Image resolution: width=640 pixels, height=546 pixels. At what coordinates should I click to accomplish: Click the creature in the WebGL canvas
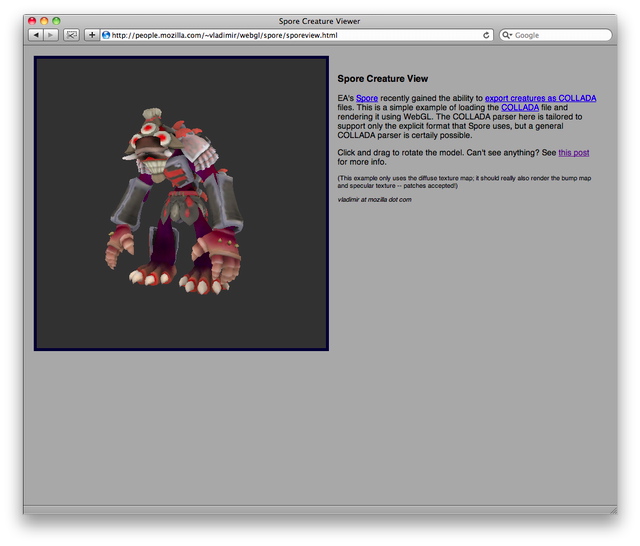pyautogui.click(x=176, y=201)
